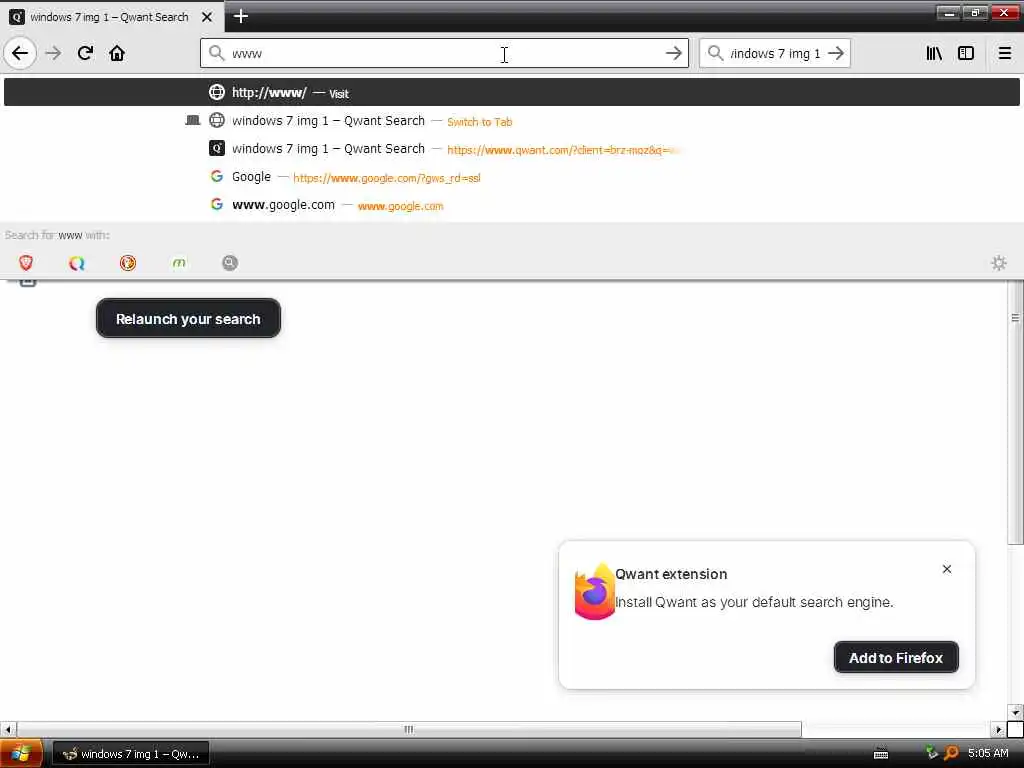Select www.google.com suggestion
The width and height of the screenshot is (1024, 768).
point(511,205)
